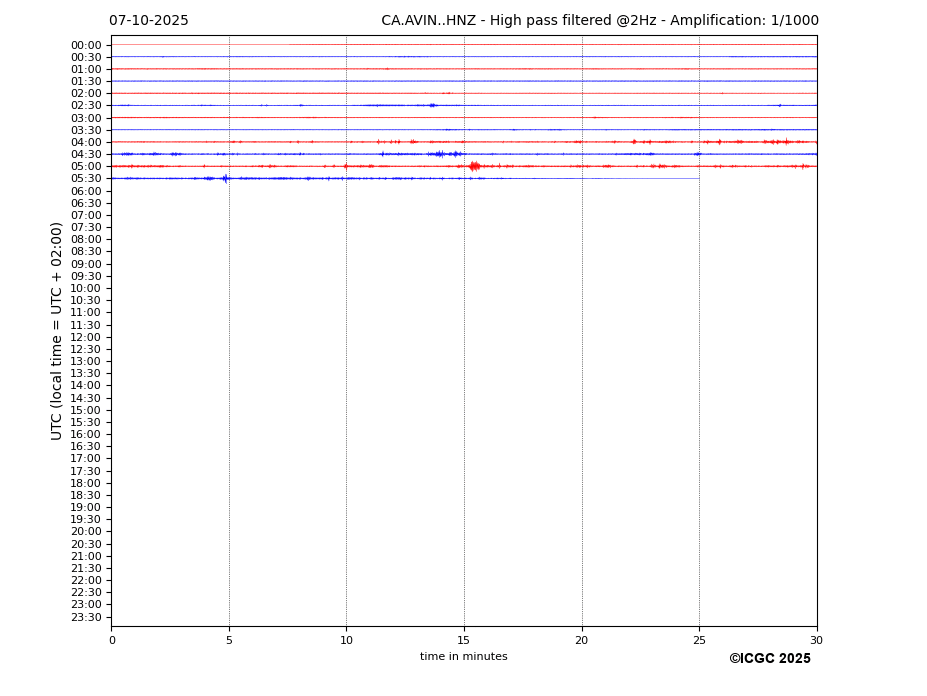
Task: Select the blue burst on the 04:30 trace
Action: tap(440, 154)
